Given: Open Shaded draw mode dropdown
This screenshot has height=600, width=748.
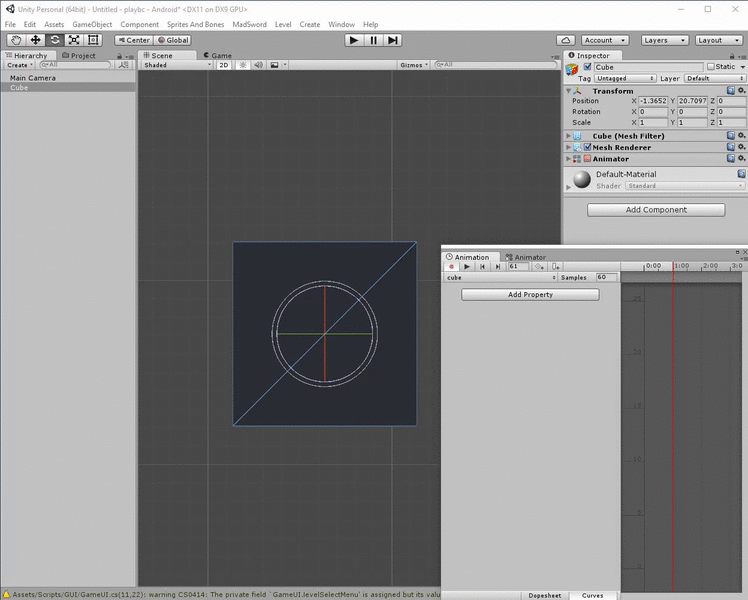Looking at the screenshot, I should [177, 65].
